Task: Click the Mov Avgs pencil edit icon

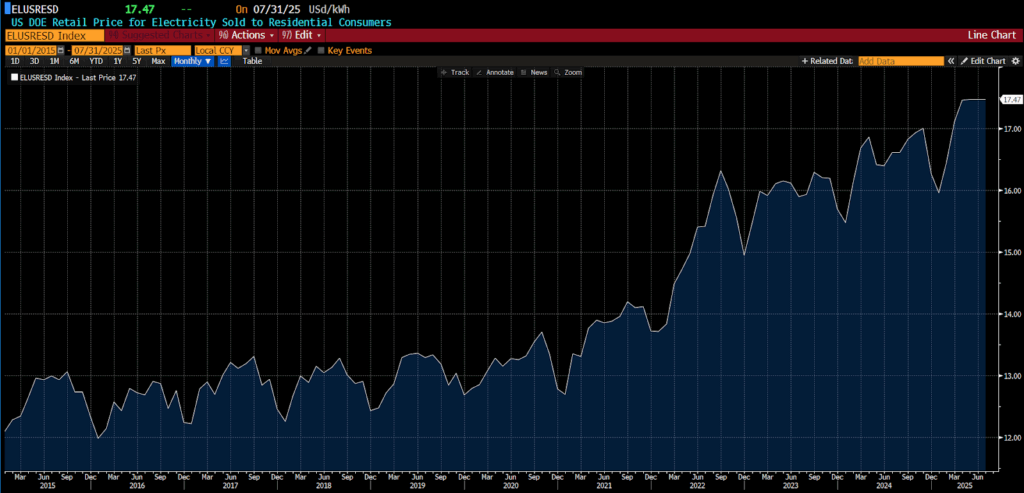Action: (308, 49)
